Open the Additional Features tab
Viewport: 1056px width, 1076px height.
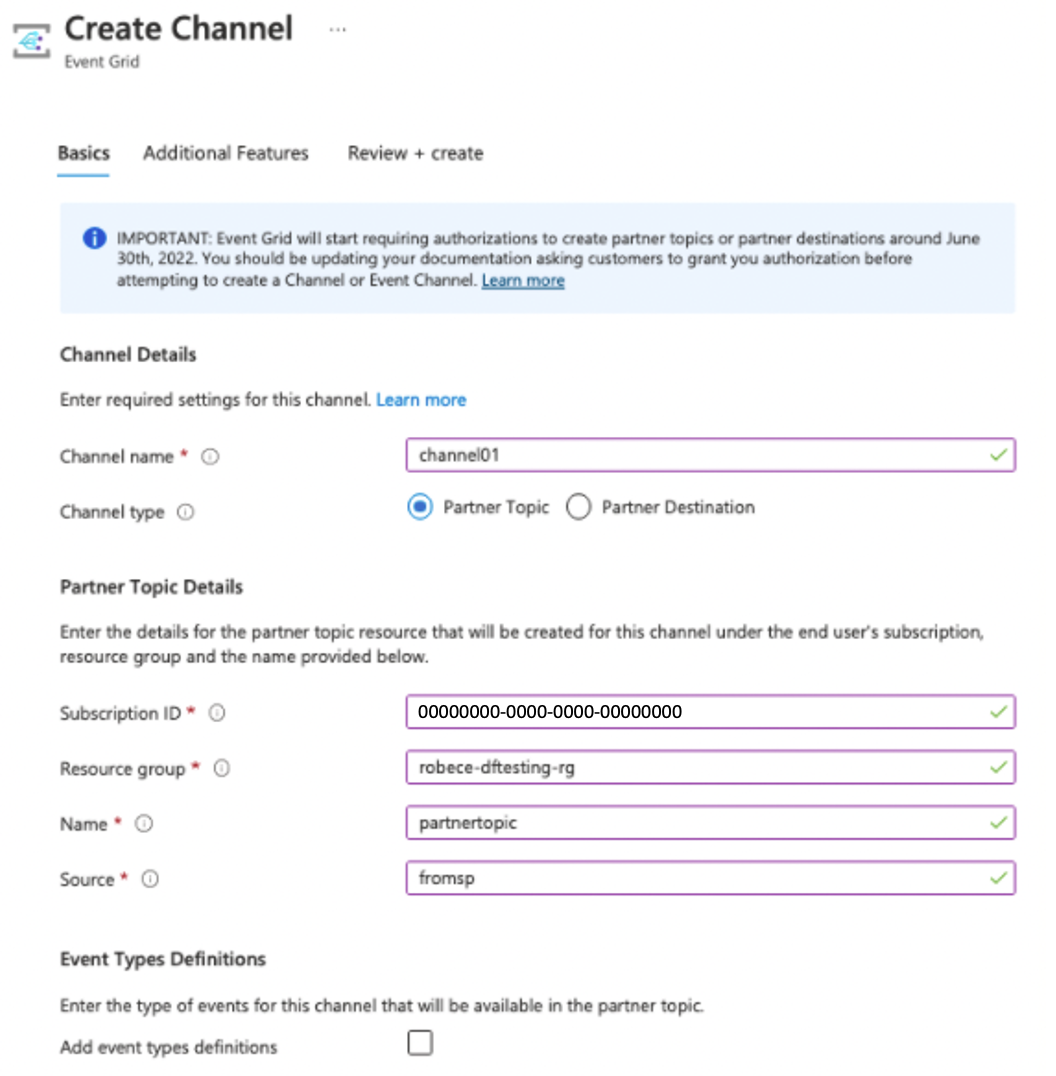coord(224,153)
